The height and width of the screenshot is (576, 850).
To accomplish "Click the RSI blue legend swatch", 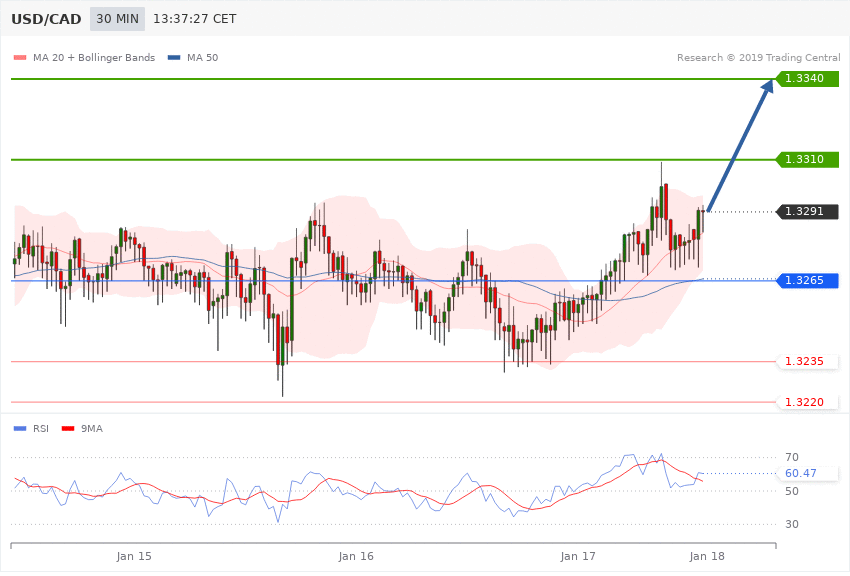I will coord(20,429).
